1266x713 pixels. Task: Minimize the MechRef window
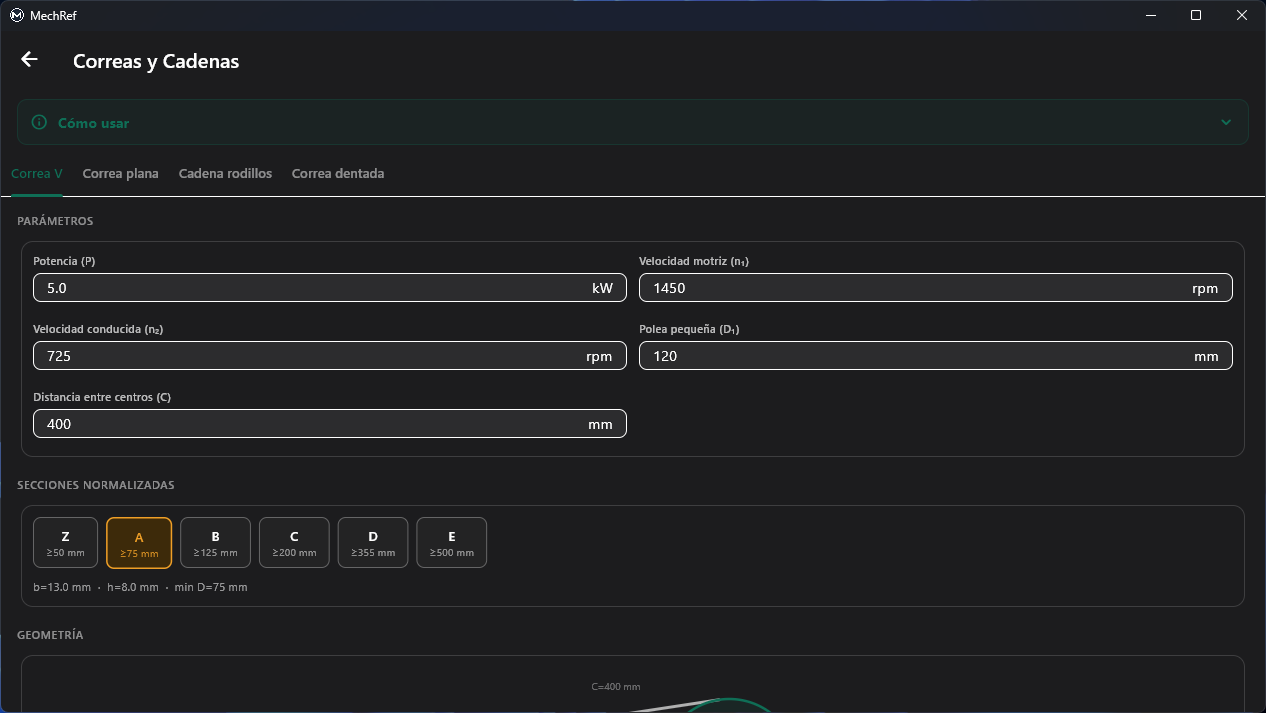point(1150,15)
